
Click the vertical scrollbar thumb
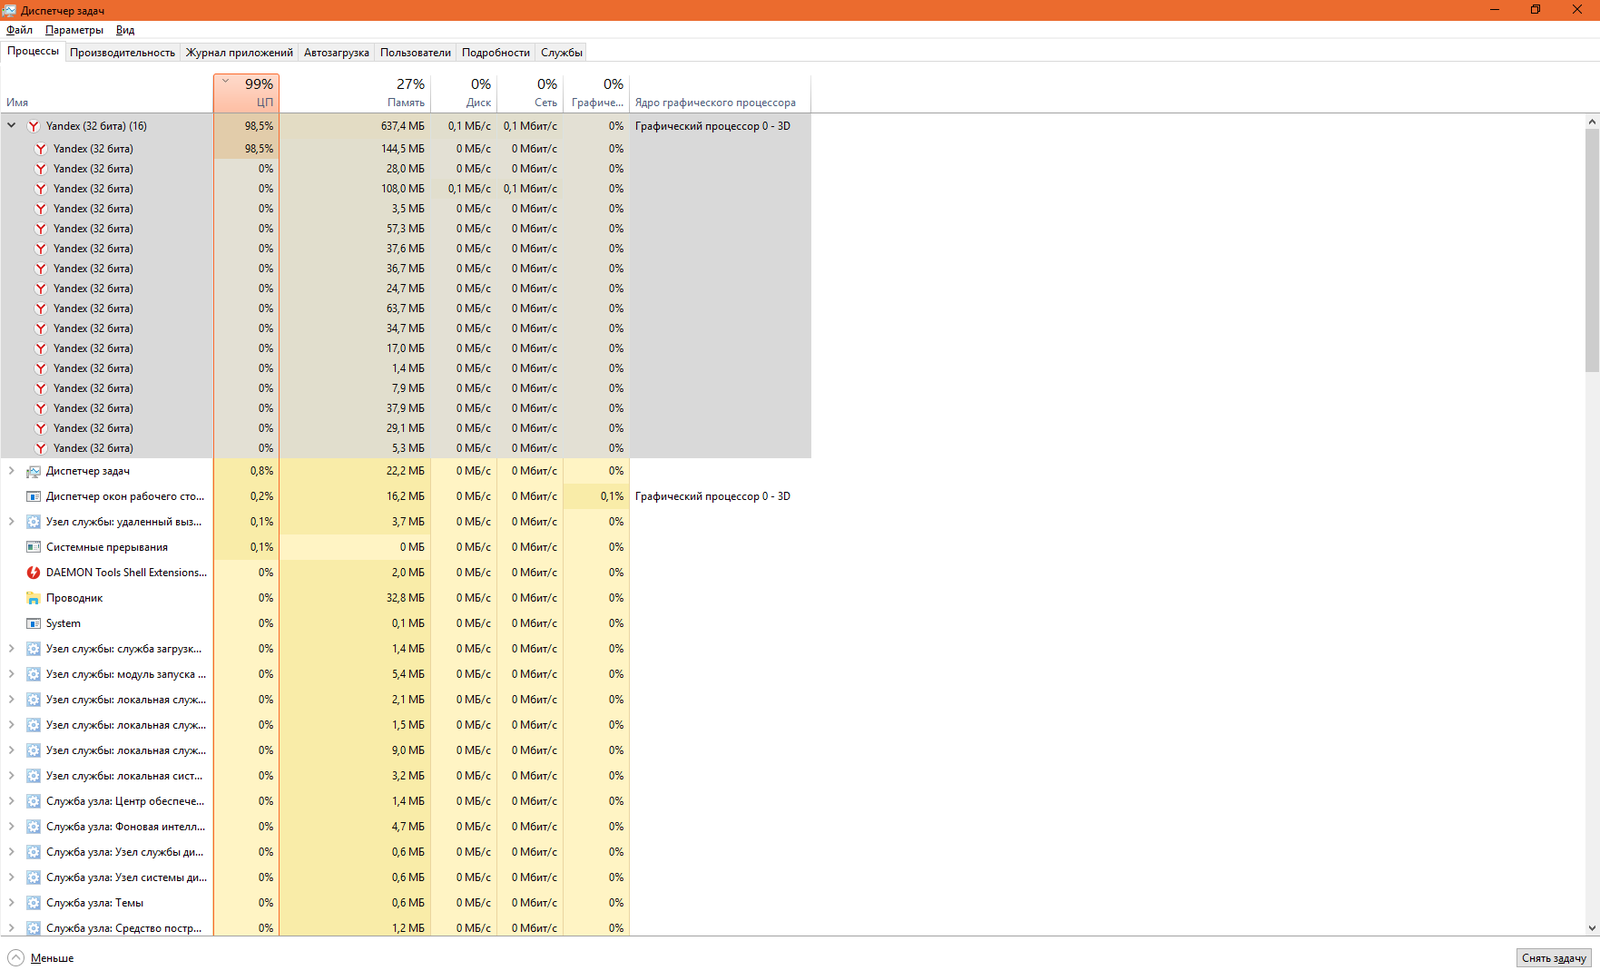[x=1592, y=250]
